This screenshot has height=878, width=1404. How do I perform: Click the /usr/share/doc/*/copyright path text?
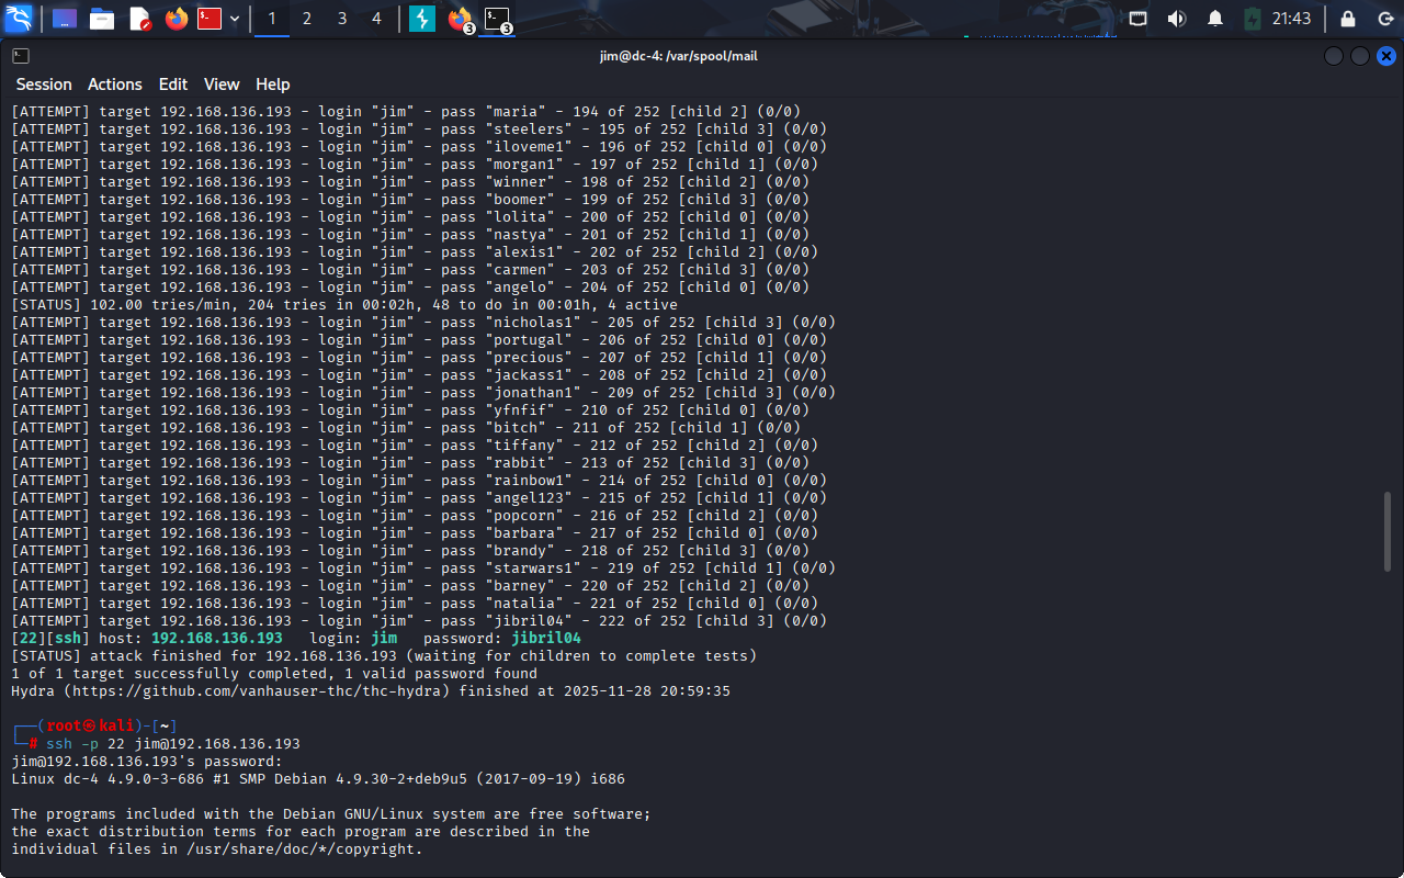[x=300, y=849]
